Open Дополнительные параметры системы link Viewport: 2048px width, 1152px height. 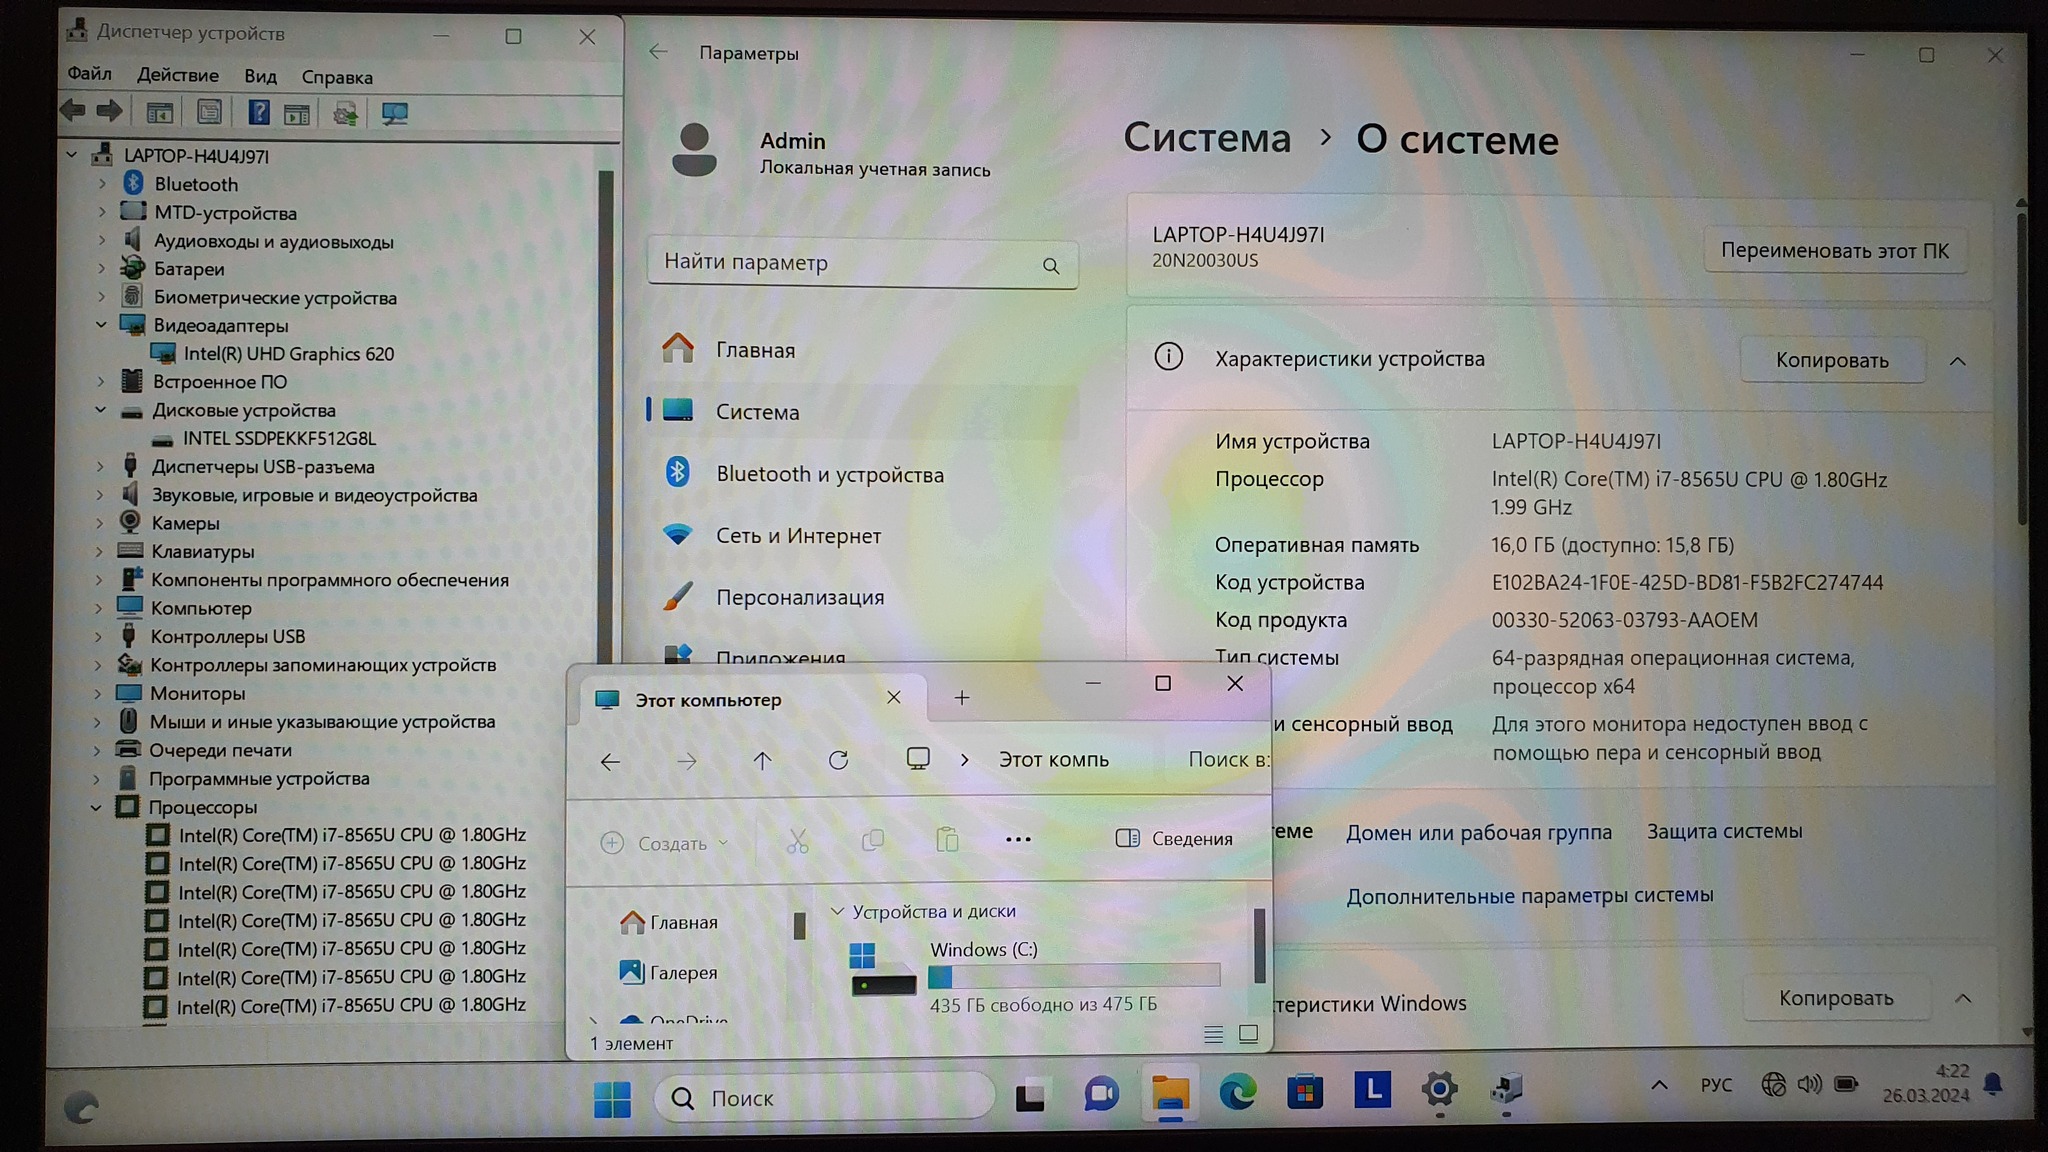pos(1529,895)
